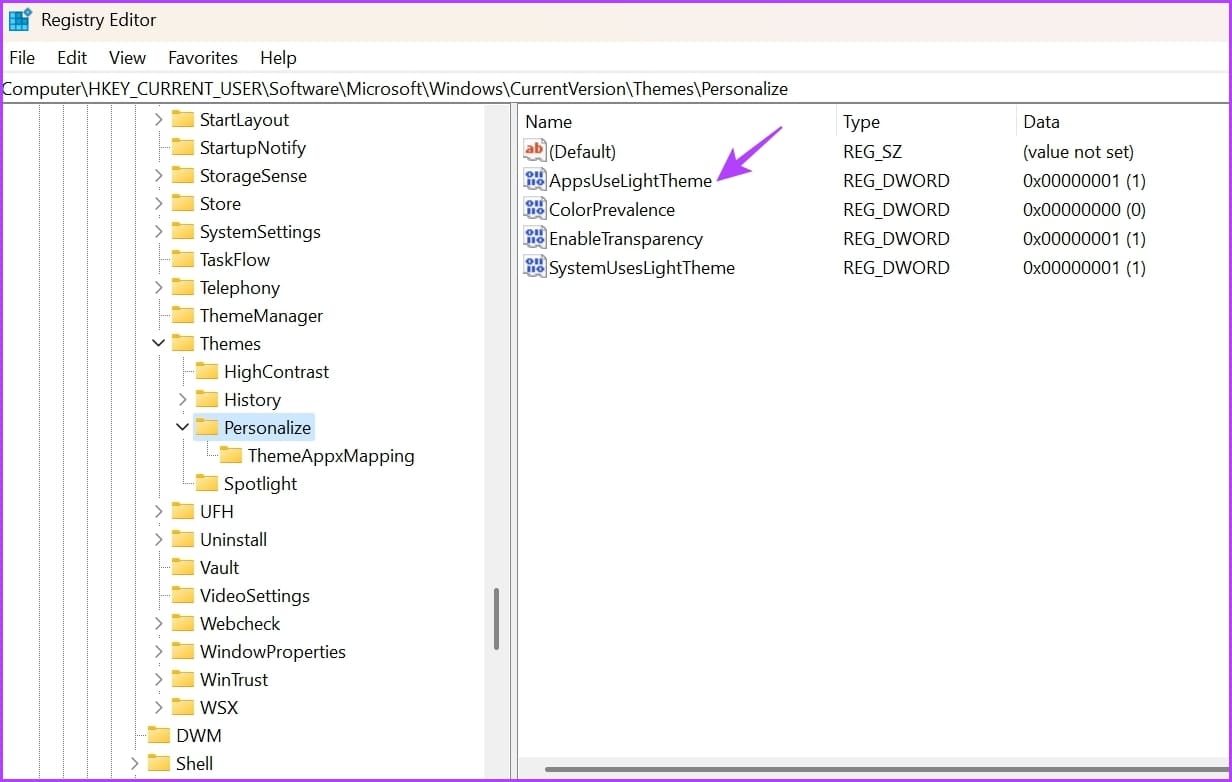Screen dimensions: 1232x782
Task: Click the HighContrast folder icon
Action: [207, 371]
